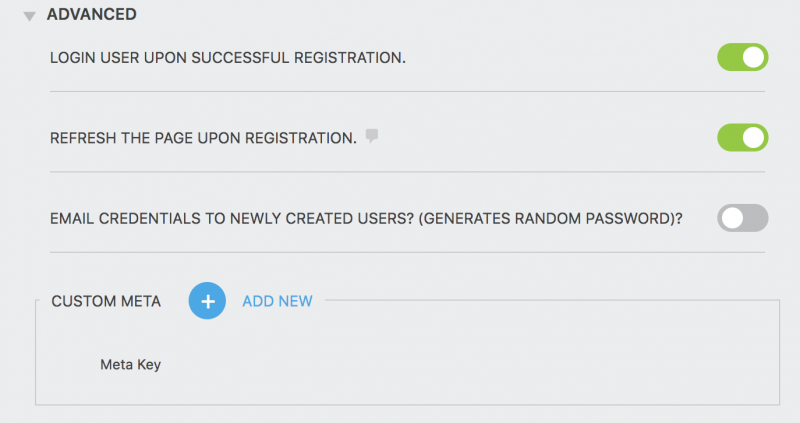
Task: Disable login user upon successful registration
Action: (x=742, y=57)
